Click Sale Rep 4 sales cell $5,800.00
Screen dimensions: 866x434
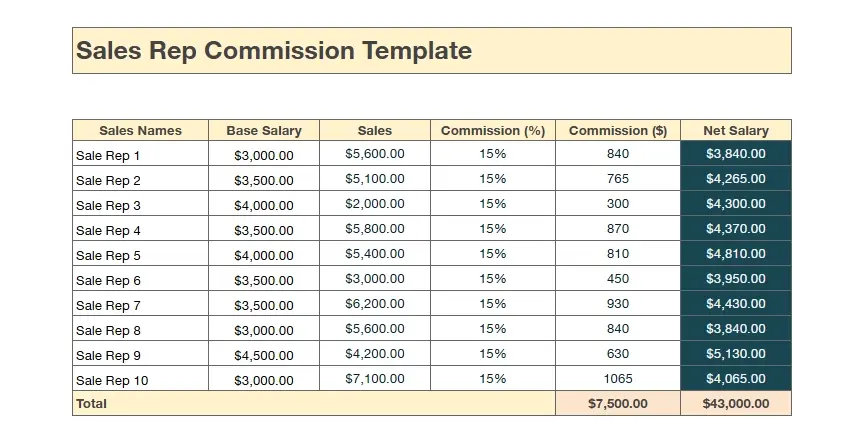pos(374,229)
